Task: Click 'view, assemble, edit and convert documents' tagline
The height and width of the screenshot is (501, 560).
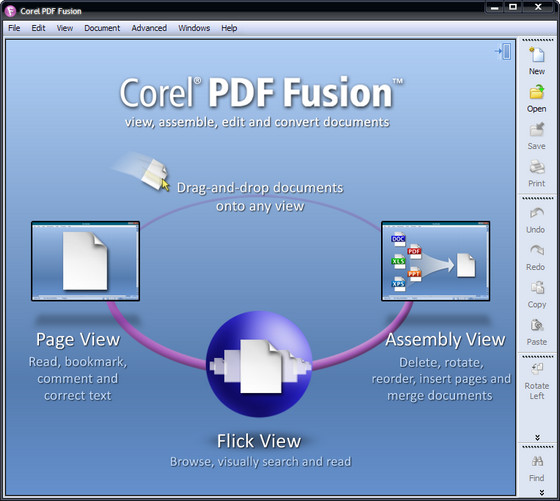Action: tap(257, 122)
